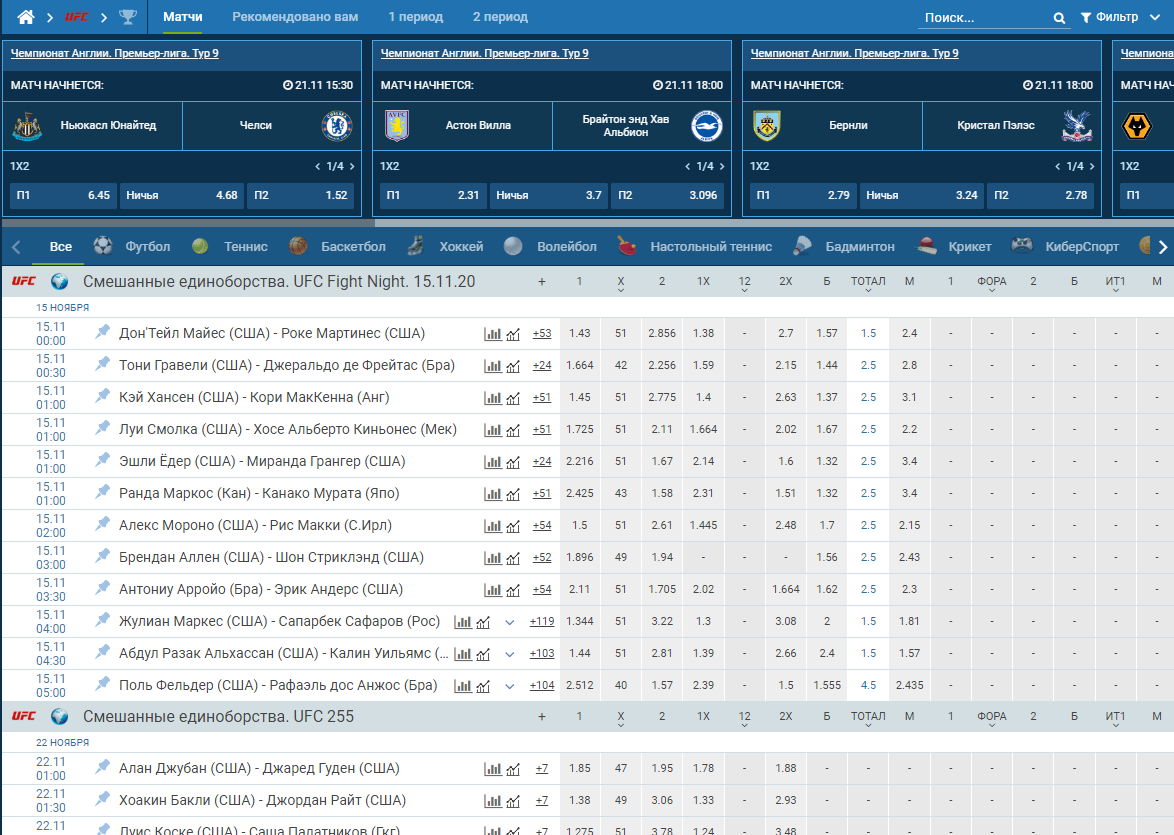This screenshot has height=835, width=1174.
Task: Expand Жулиан Маркес match dropdown chevron
Action: click(510, 622)
